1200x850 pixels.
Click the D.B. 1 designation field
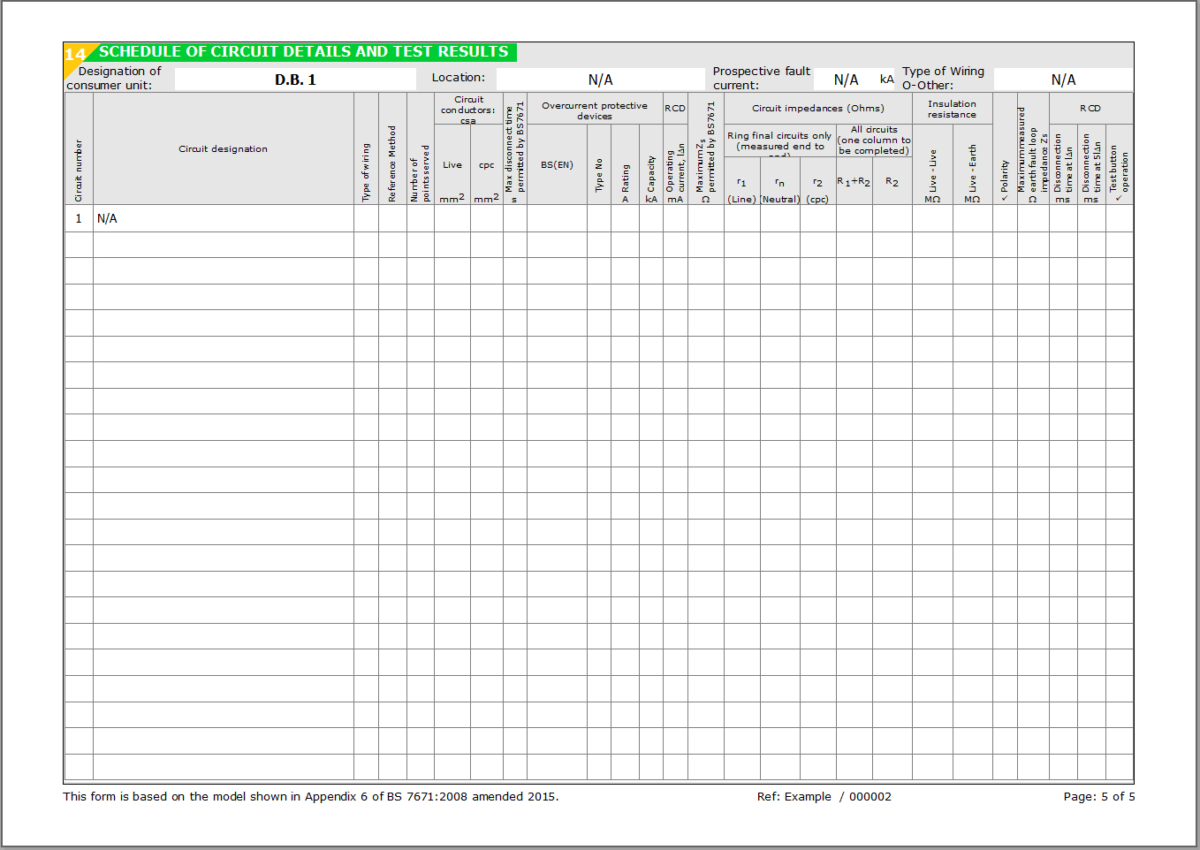(x=296, y=78)
